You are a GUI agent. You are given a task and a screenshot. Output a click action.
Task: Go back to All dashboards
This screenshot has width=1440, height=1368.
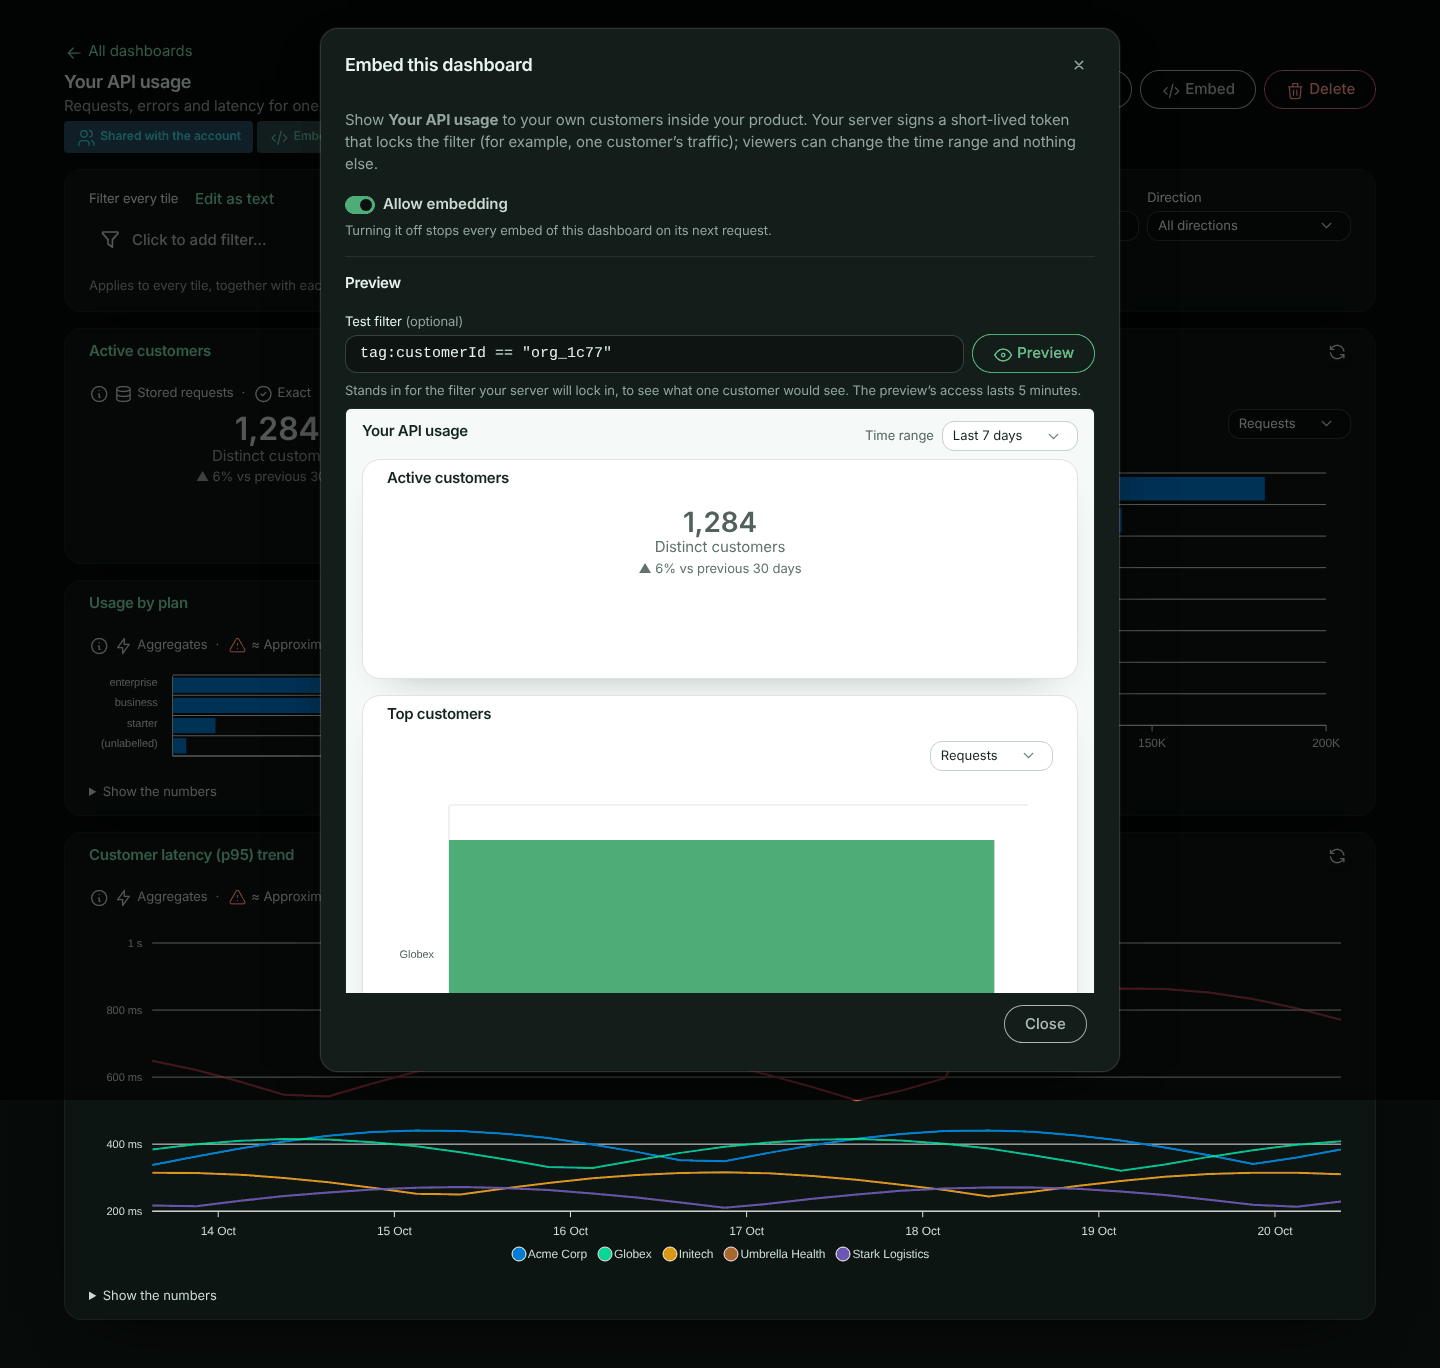[x=129, y=52]
